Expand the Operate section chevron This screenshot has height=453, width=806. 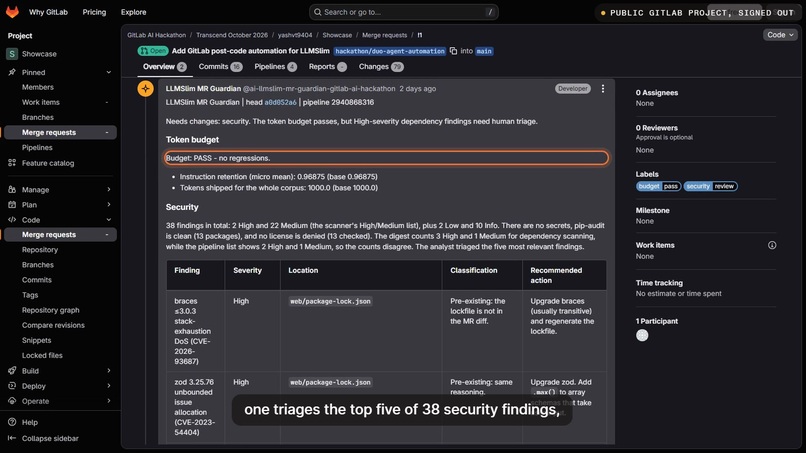108,401
